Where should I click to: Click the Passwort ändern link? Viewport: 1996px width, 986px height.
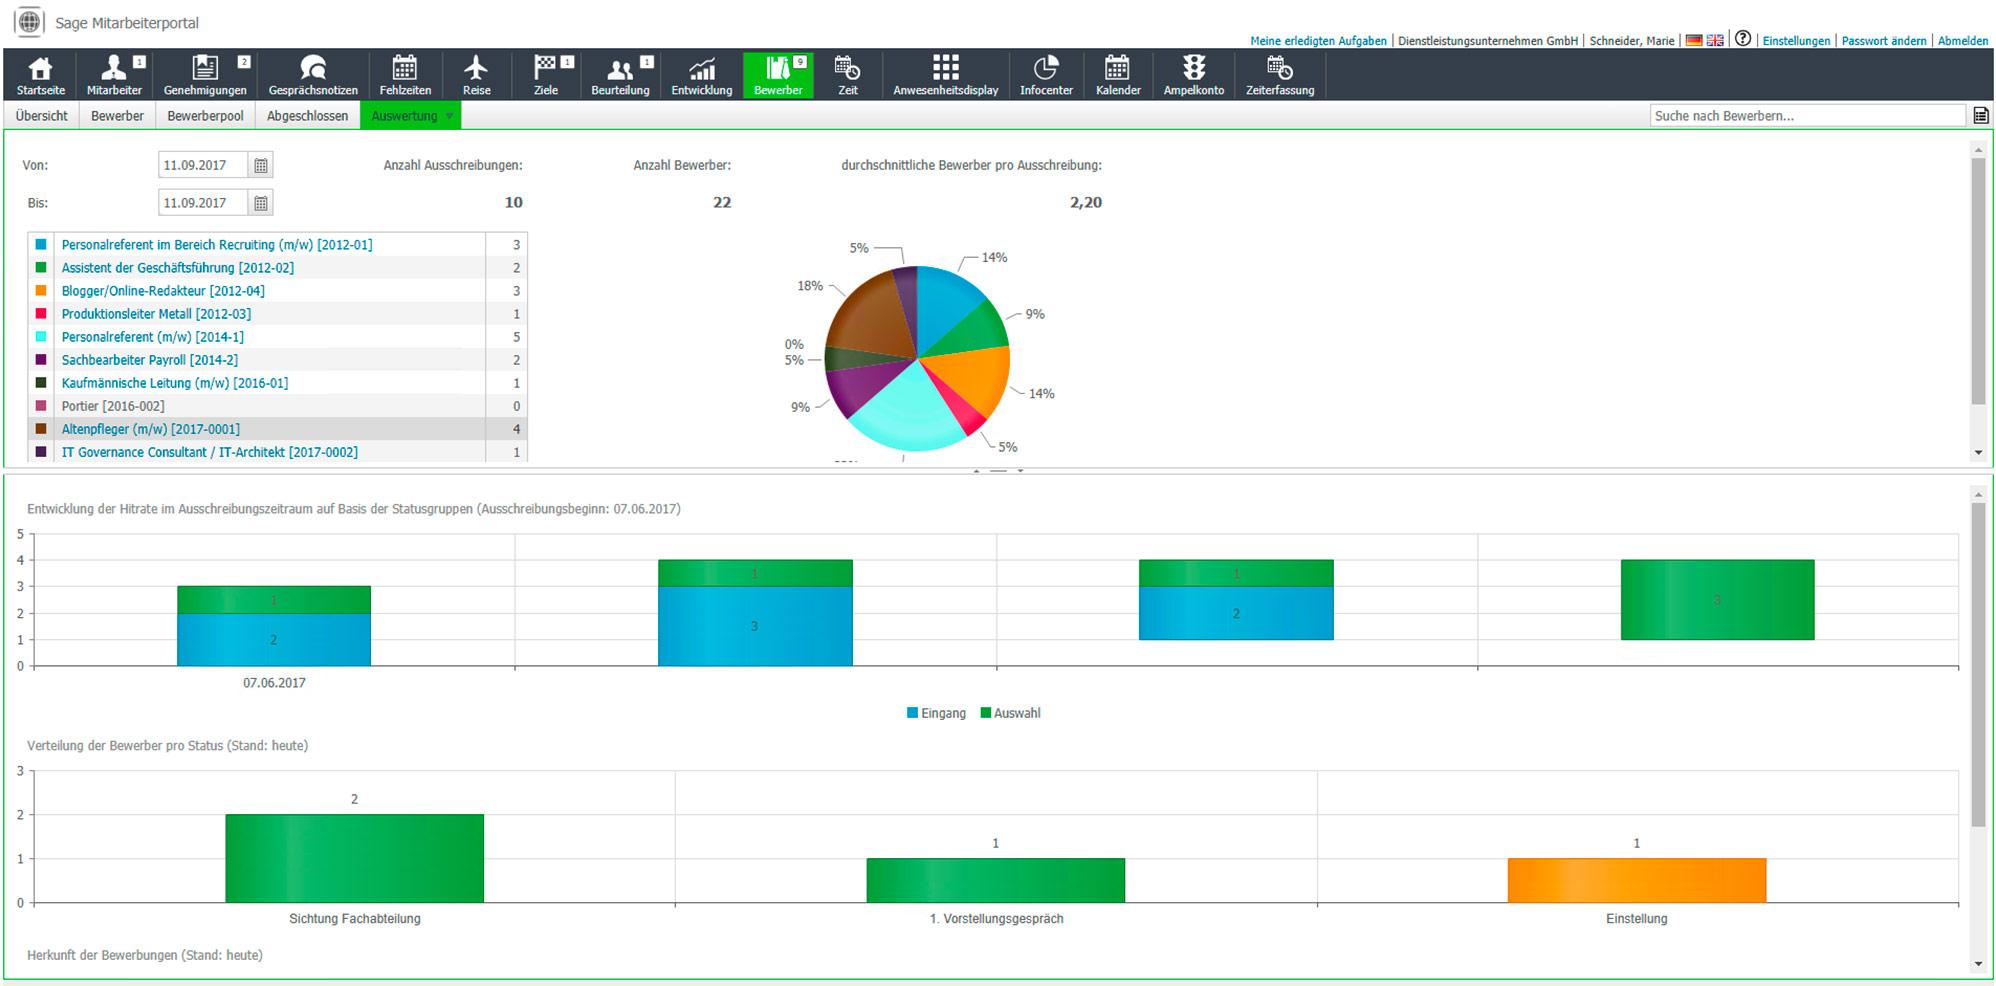[1884, 41]
